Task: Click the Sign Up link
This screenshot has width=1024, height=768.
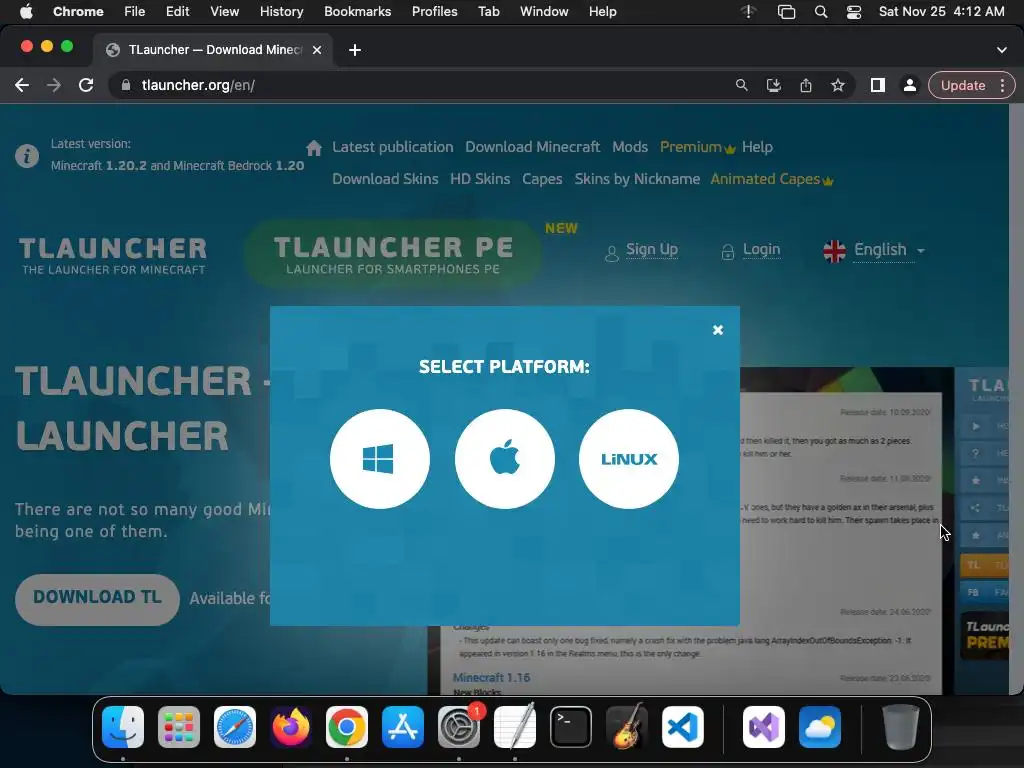Action: (652, 249)
